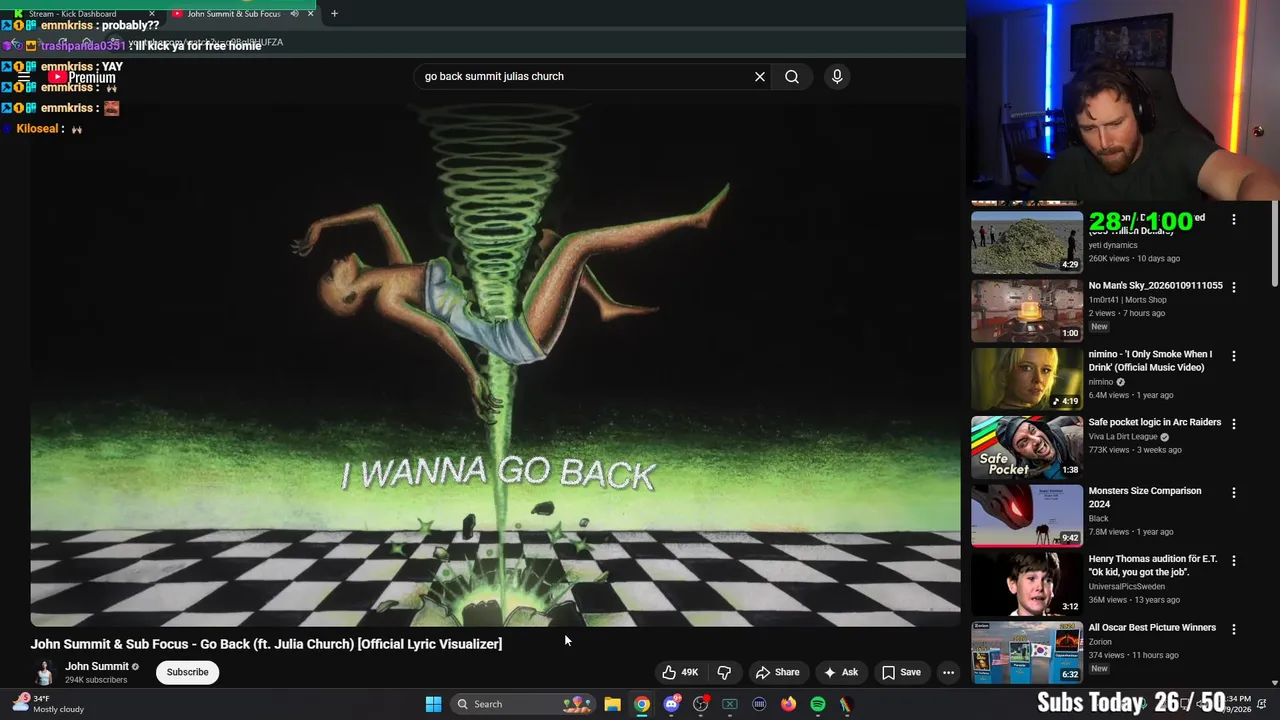This screenshot has width=1280, height=720.
Task: Click the Windows taskbar Search box
Action: point(522,704)
